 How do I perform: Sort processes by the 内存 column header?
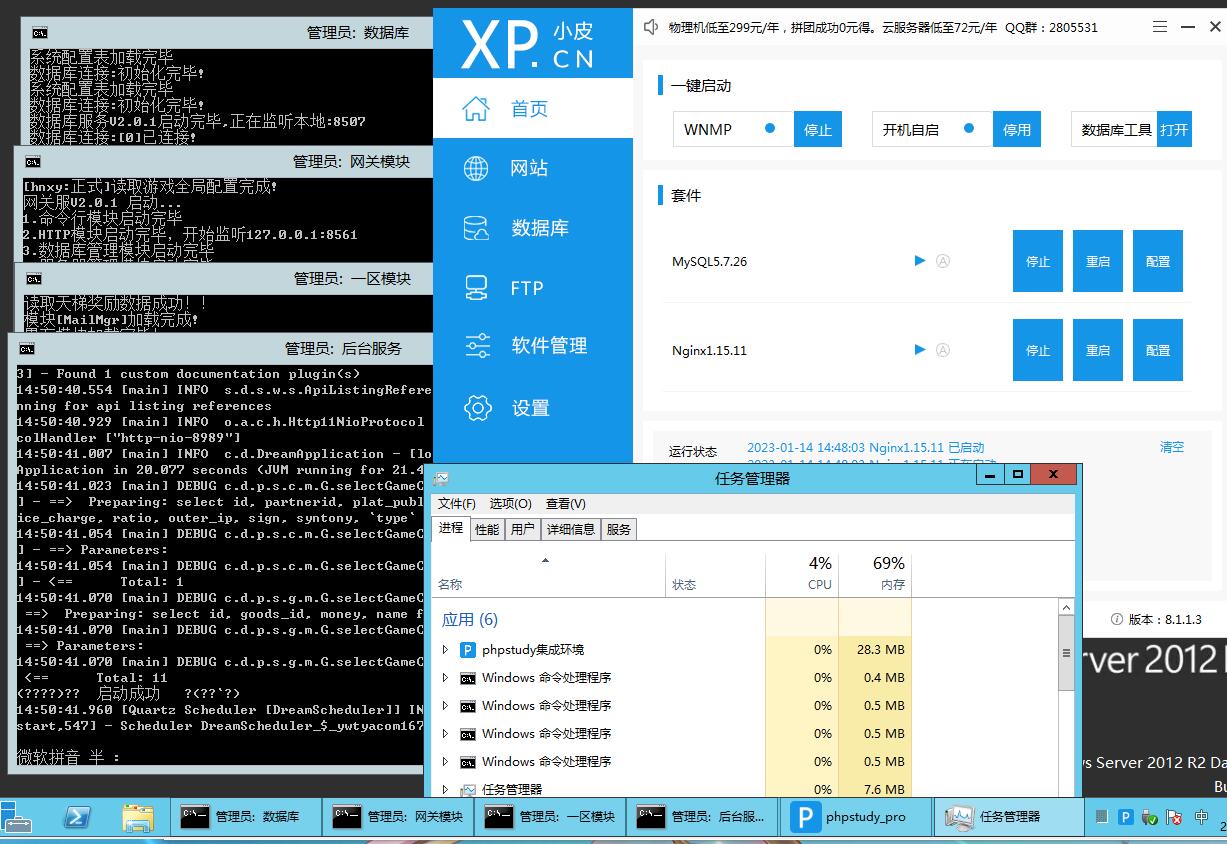tap(875, 574)
